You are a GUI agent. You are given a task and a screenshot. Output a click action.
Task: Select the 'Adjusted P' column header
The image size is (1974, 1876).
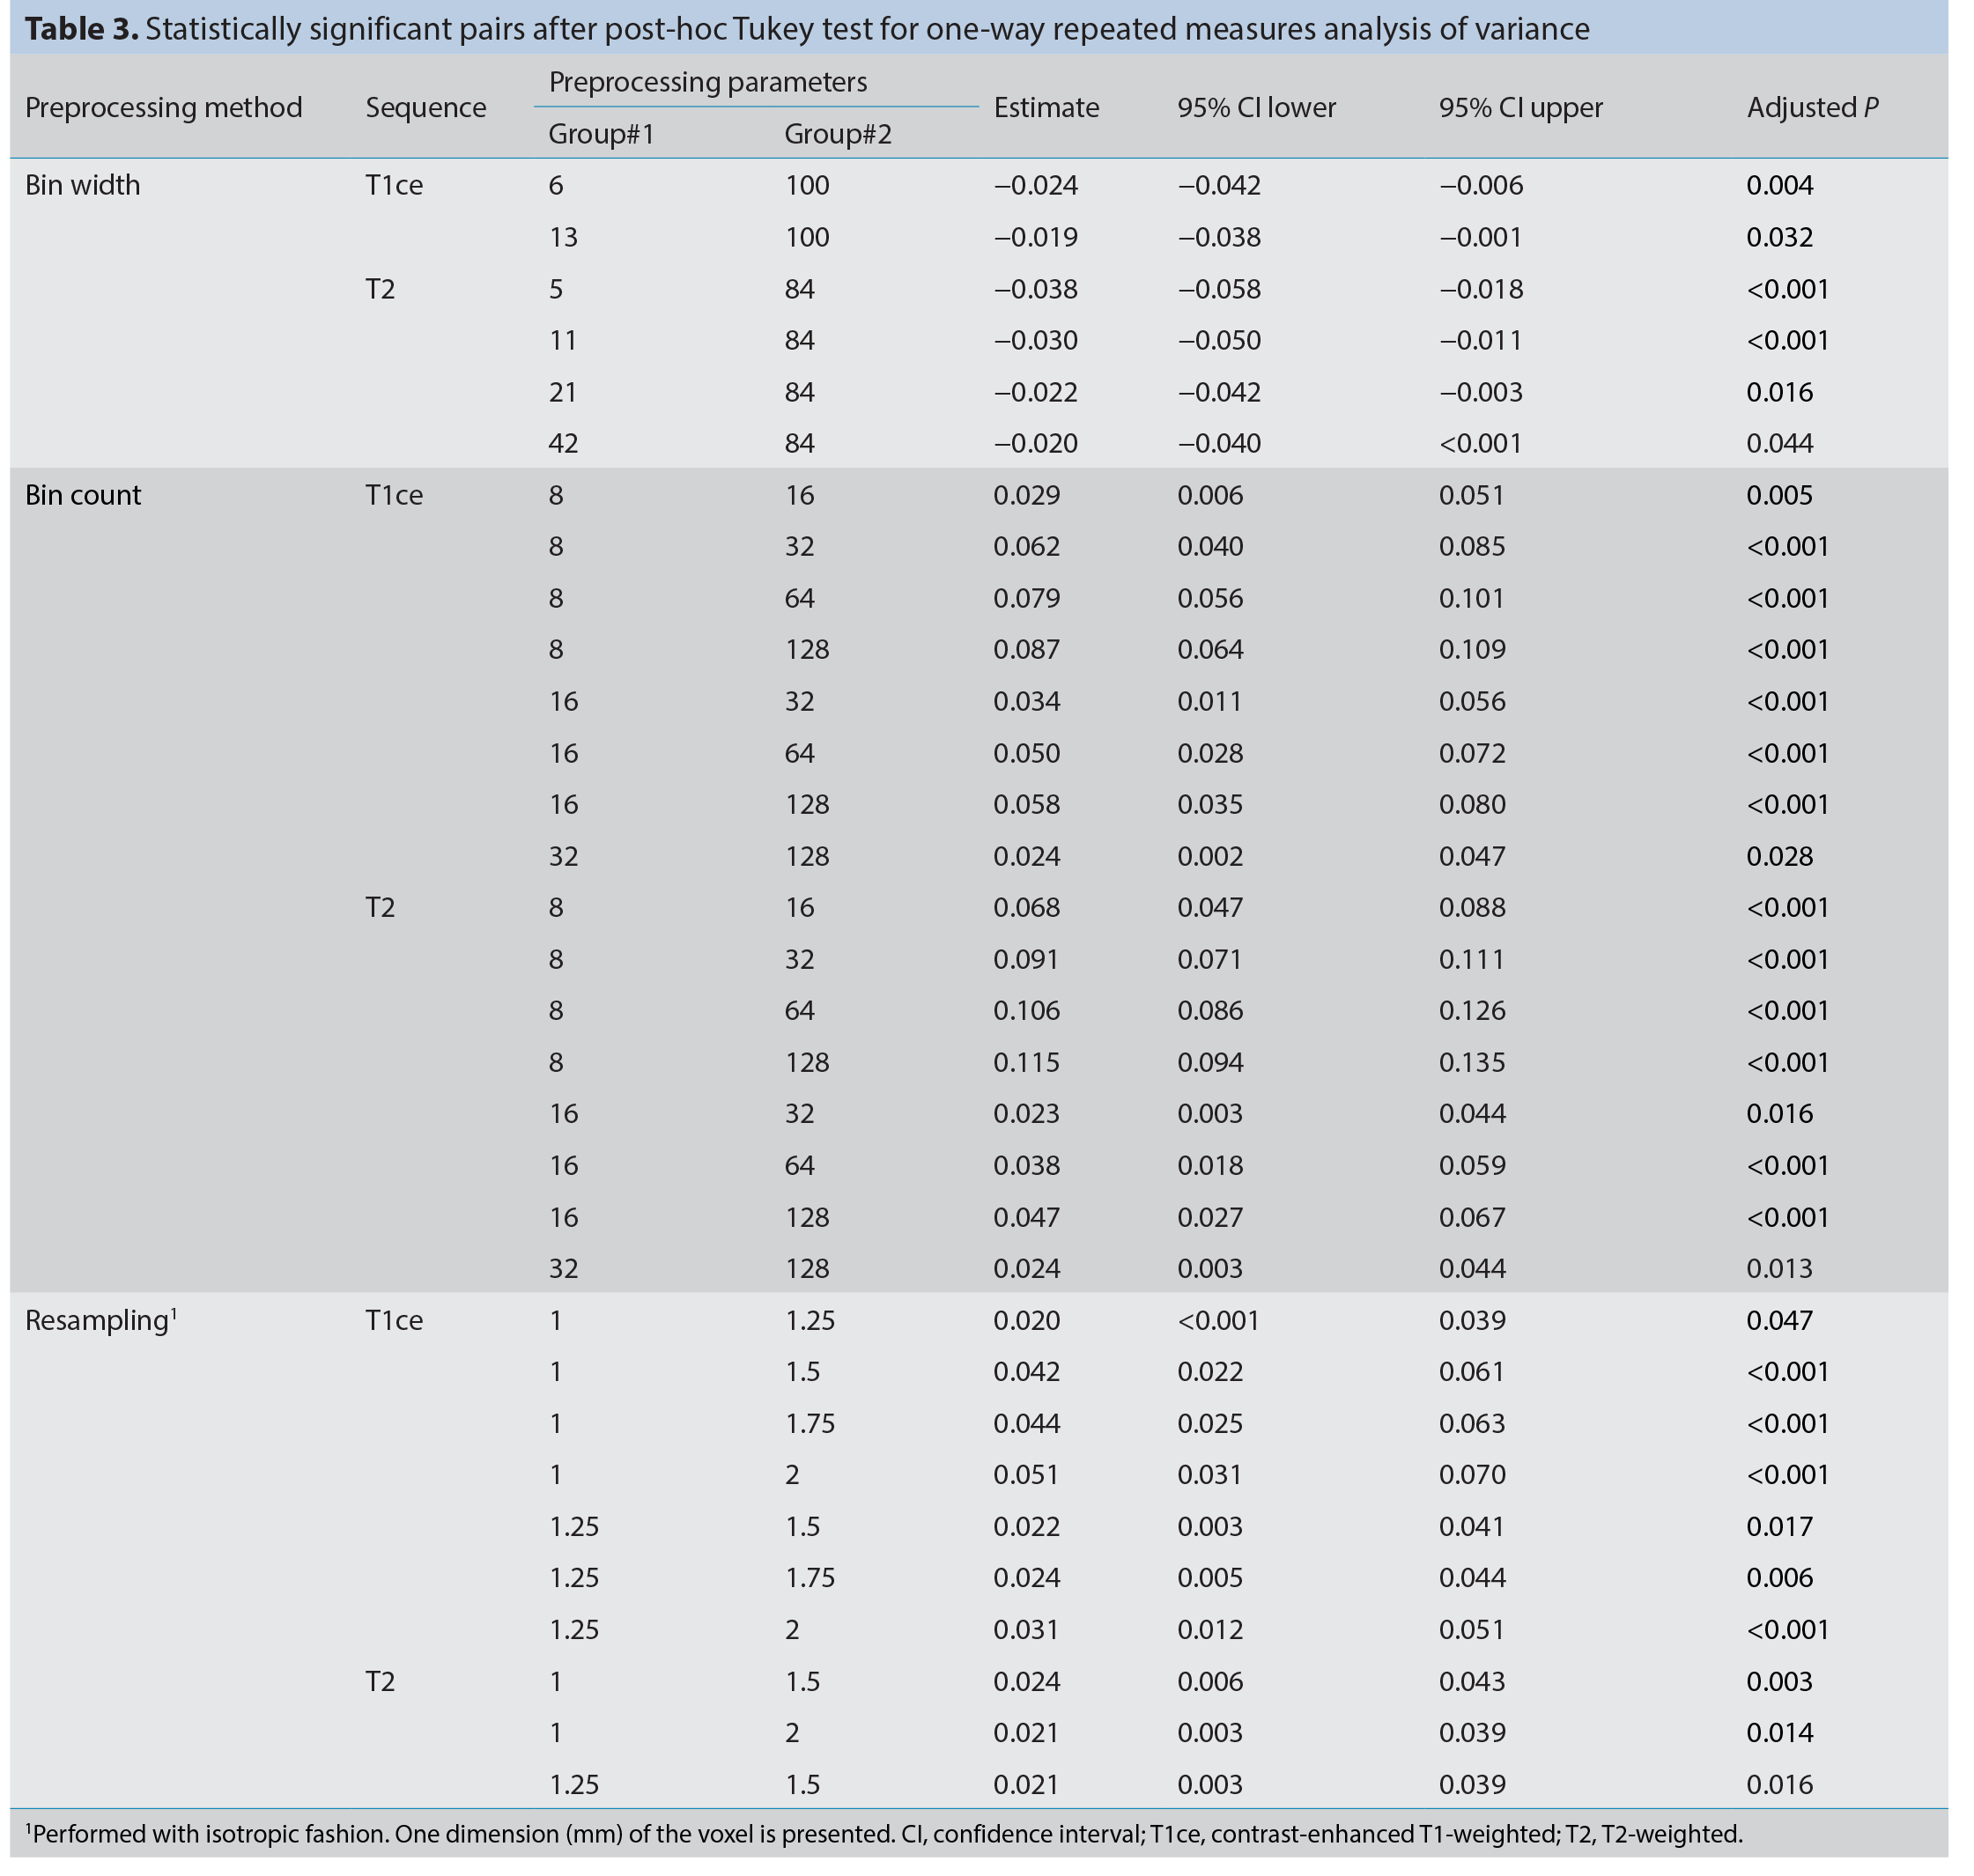1813,107
